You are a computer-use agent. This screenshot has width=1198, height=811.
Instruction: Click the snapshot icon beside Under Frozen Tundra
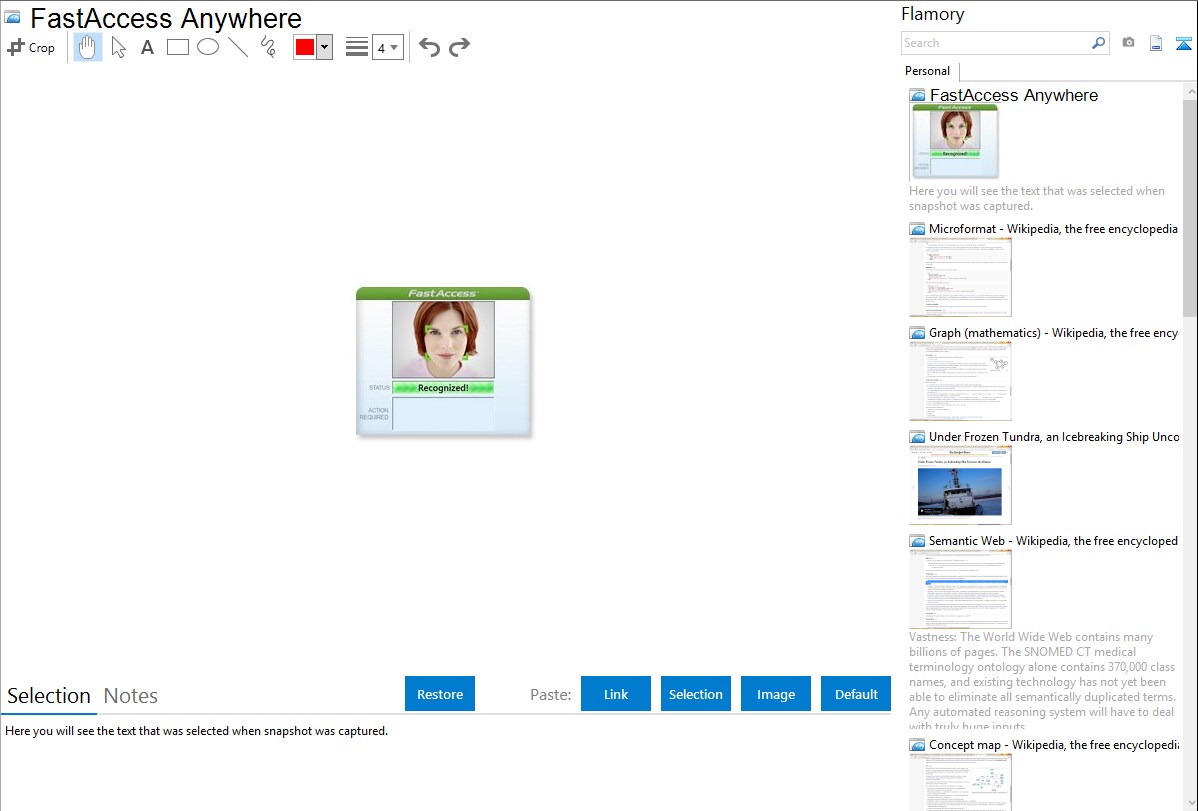click(917, 437)
